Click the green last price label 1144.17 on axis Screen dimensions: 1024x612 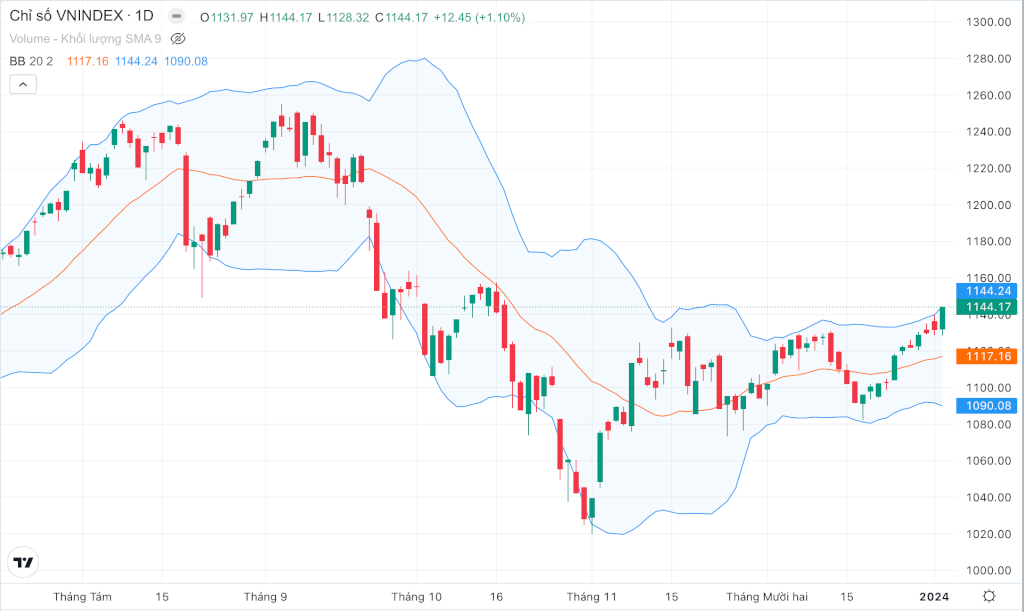pos(986,307)
